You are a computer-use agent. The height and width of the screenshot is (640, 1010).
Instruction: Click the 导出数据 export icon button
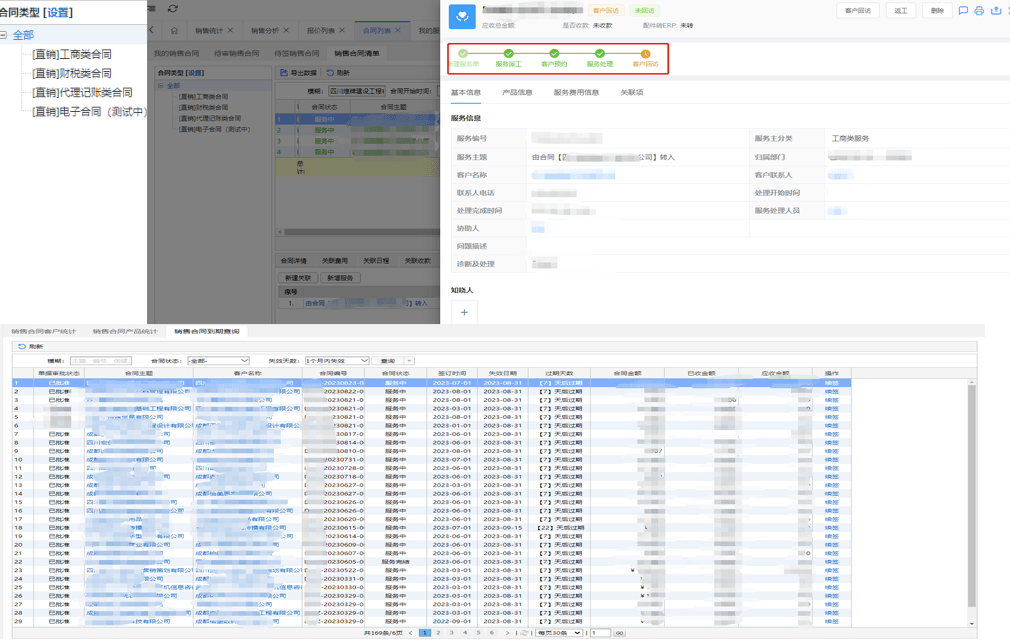click(298, 73)
